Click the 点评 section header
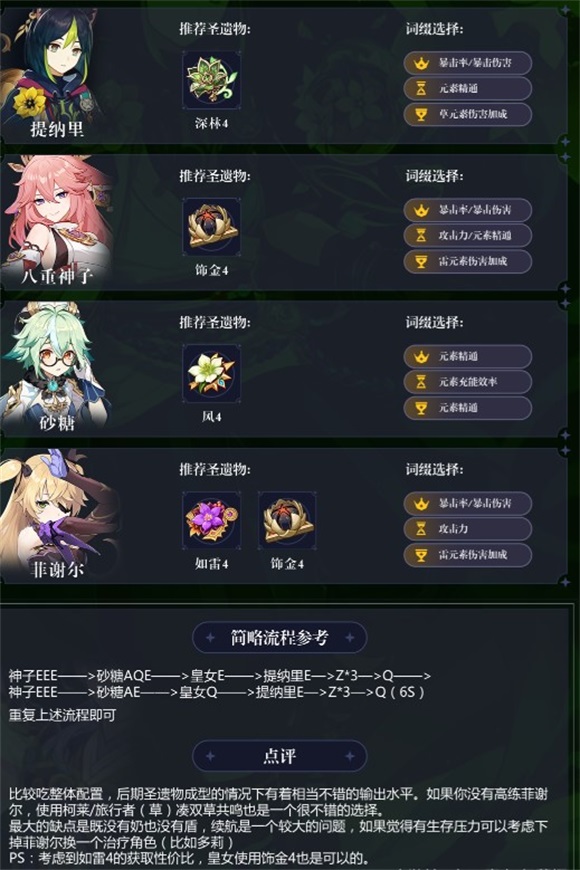The image size is (580, 870). 279,756
